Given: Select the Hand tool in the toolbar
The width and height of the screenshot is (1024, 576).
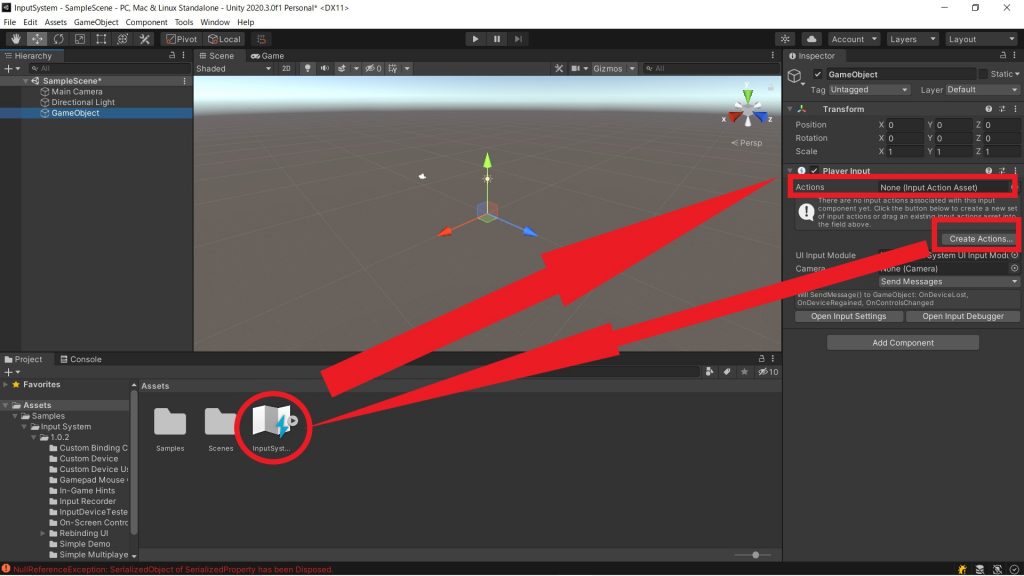Looking at the screenshot, I should tap(16, 38).
